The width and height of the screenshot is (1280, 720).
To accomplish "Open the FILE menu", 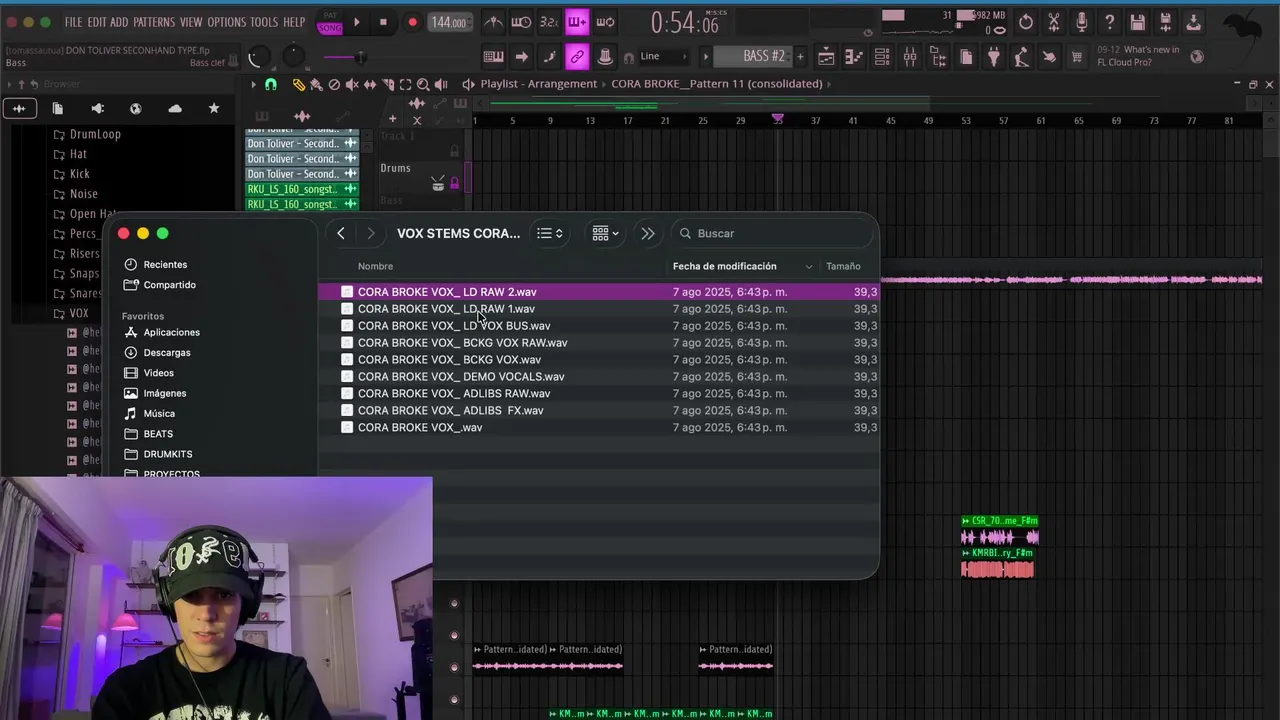I will click(x=74, y=22).
